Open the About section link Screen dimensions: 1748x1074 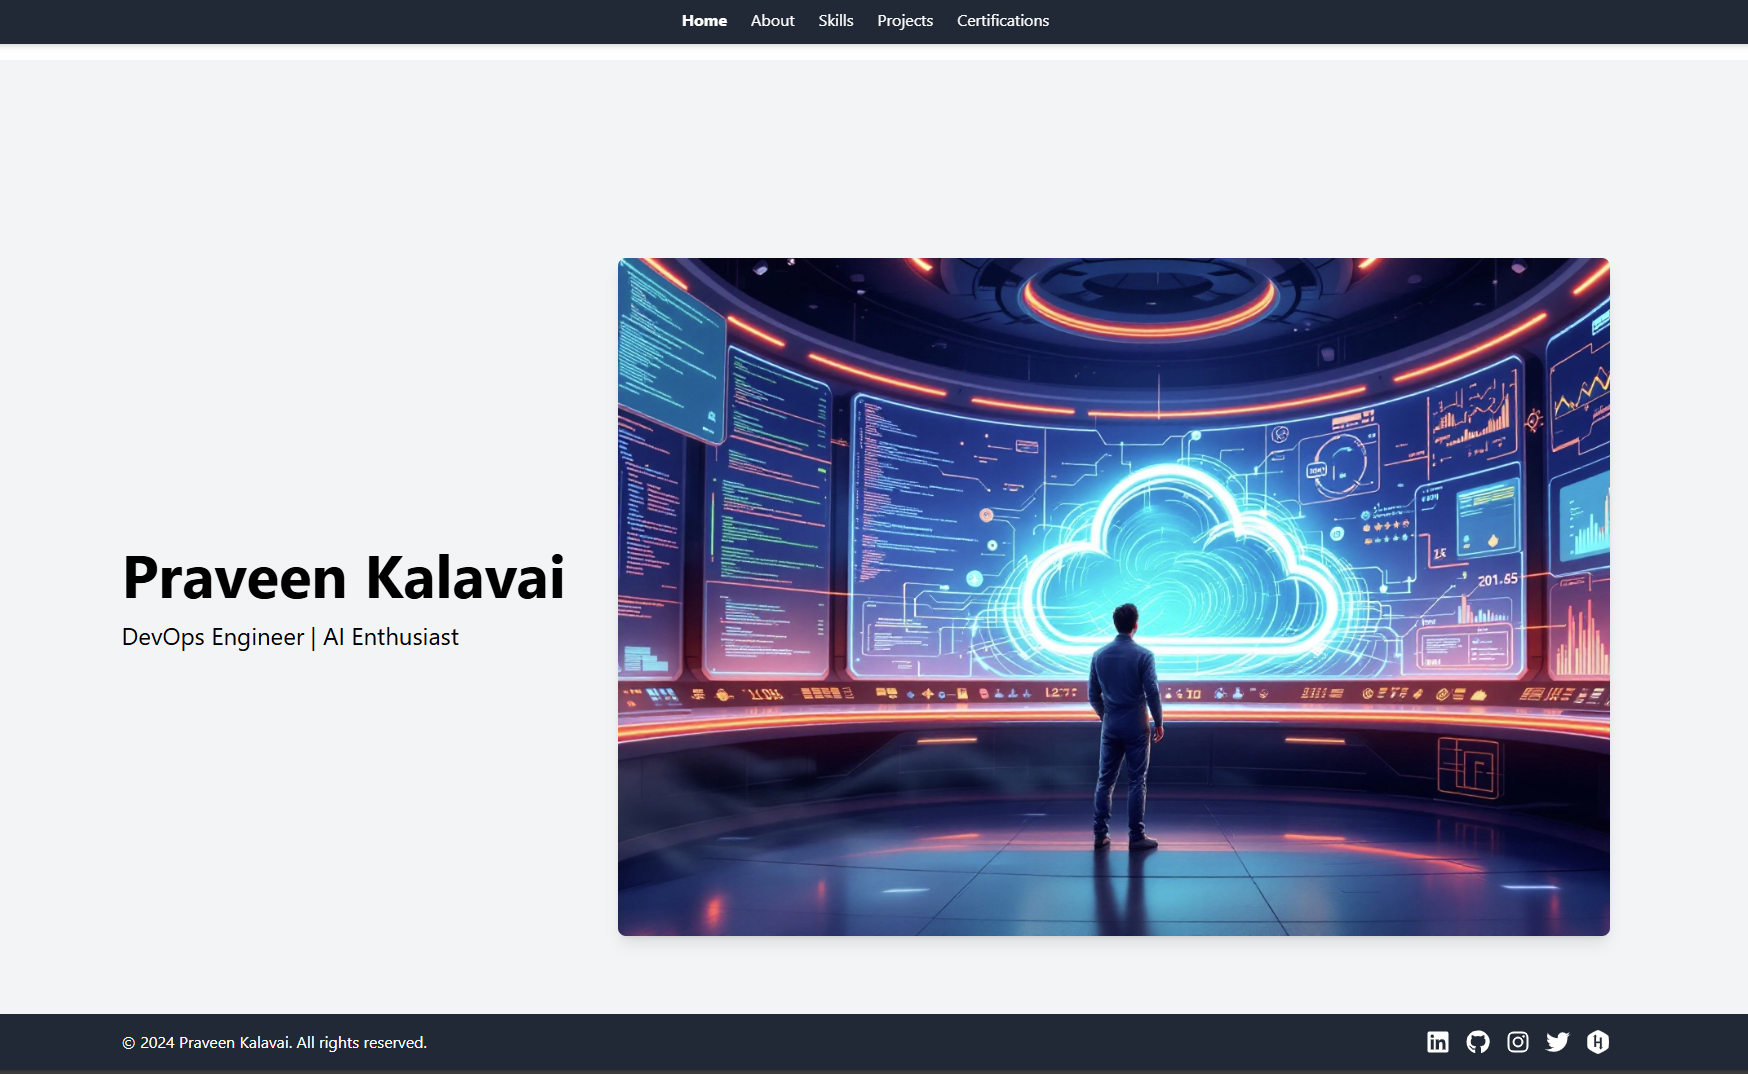click(x=772, y=21)
